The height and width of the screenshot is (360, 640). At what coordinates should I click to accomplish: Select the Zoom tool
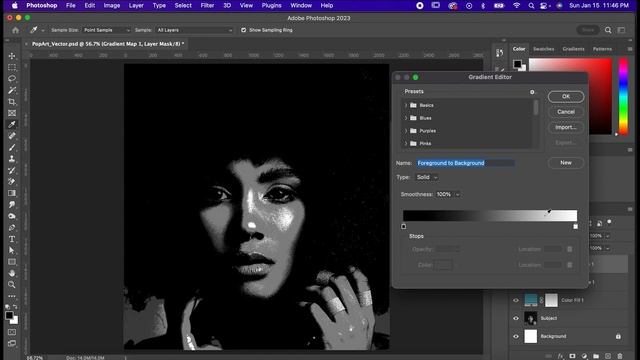tap(12, 284)
